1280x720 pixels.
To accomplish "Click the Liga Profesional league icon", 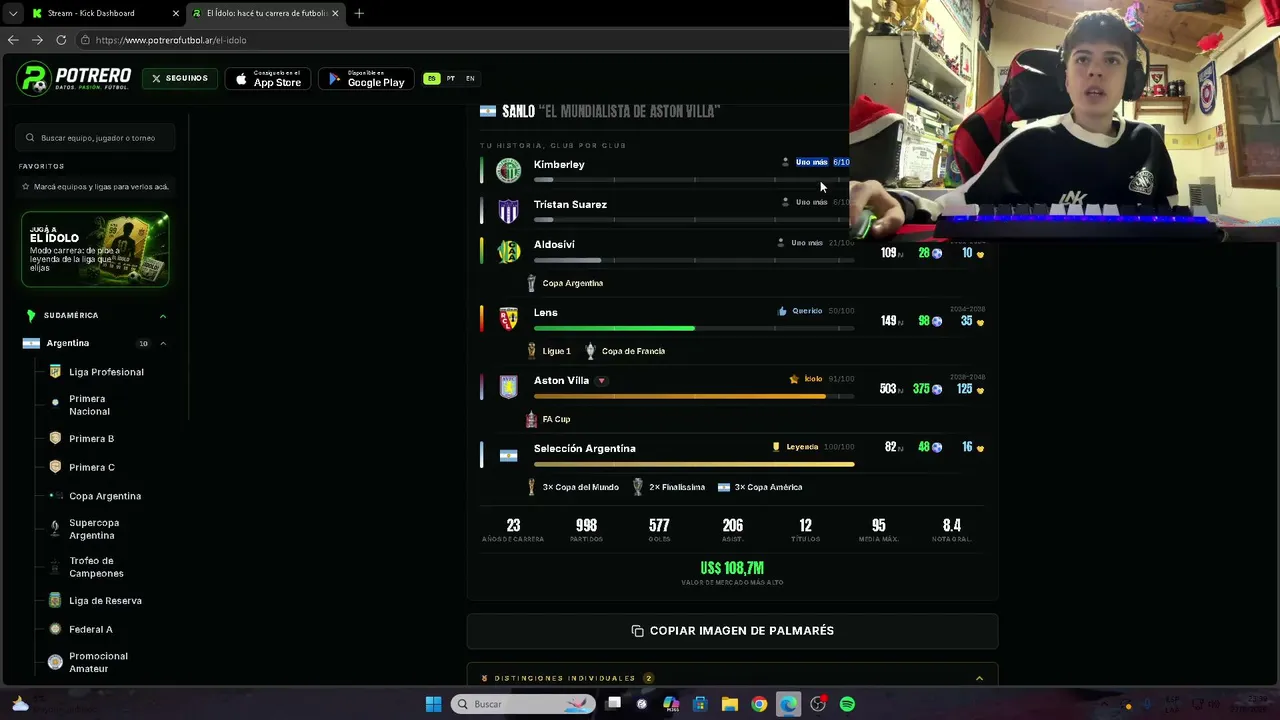I will click(55, 372).
